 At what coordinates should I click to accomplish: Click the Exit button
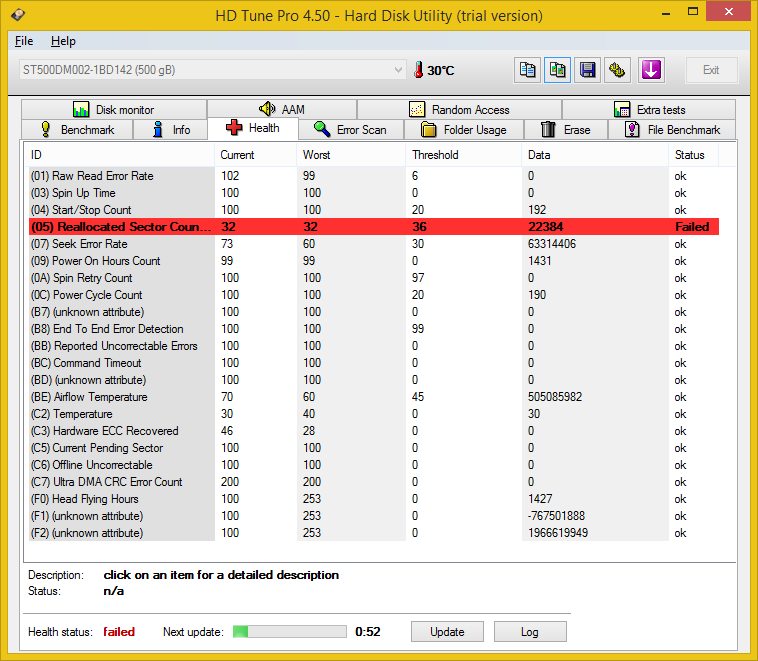711,70
